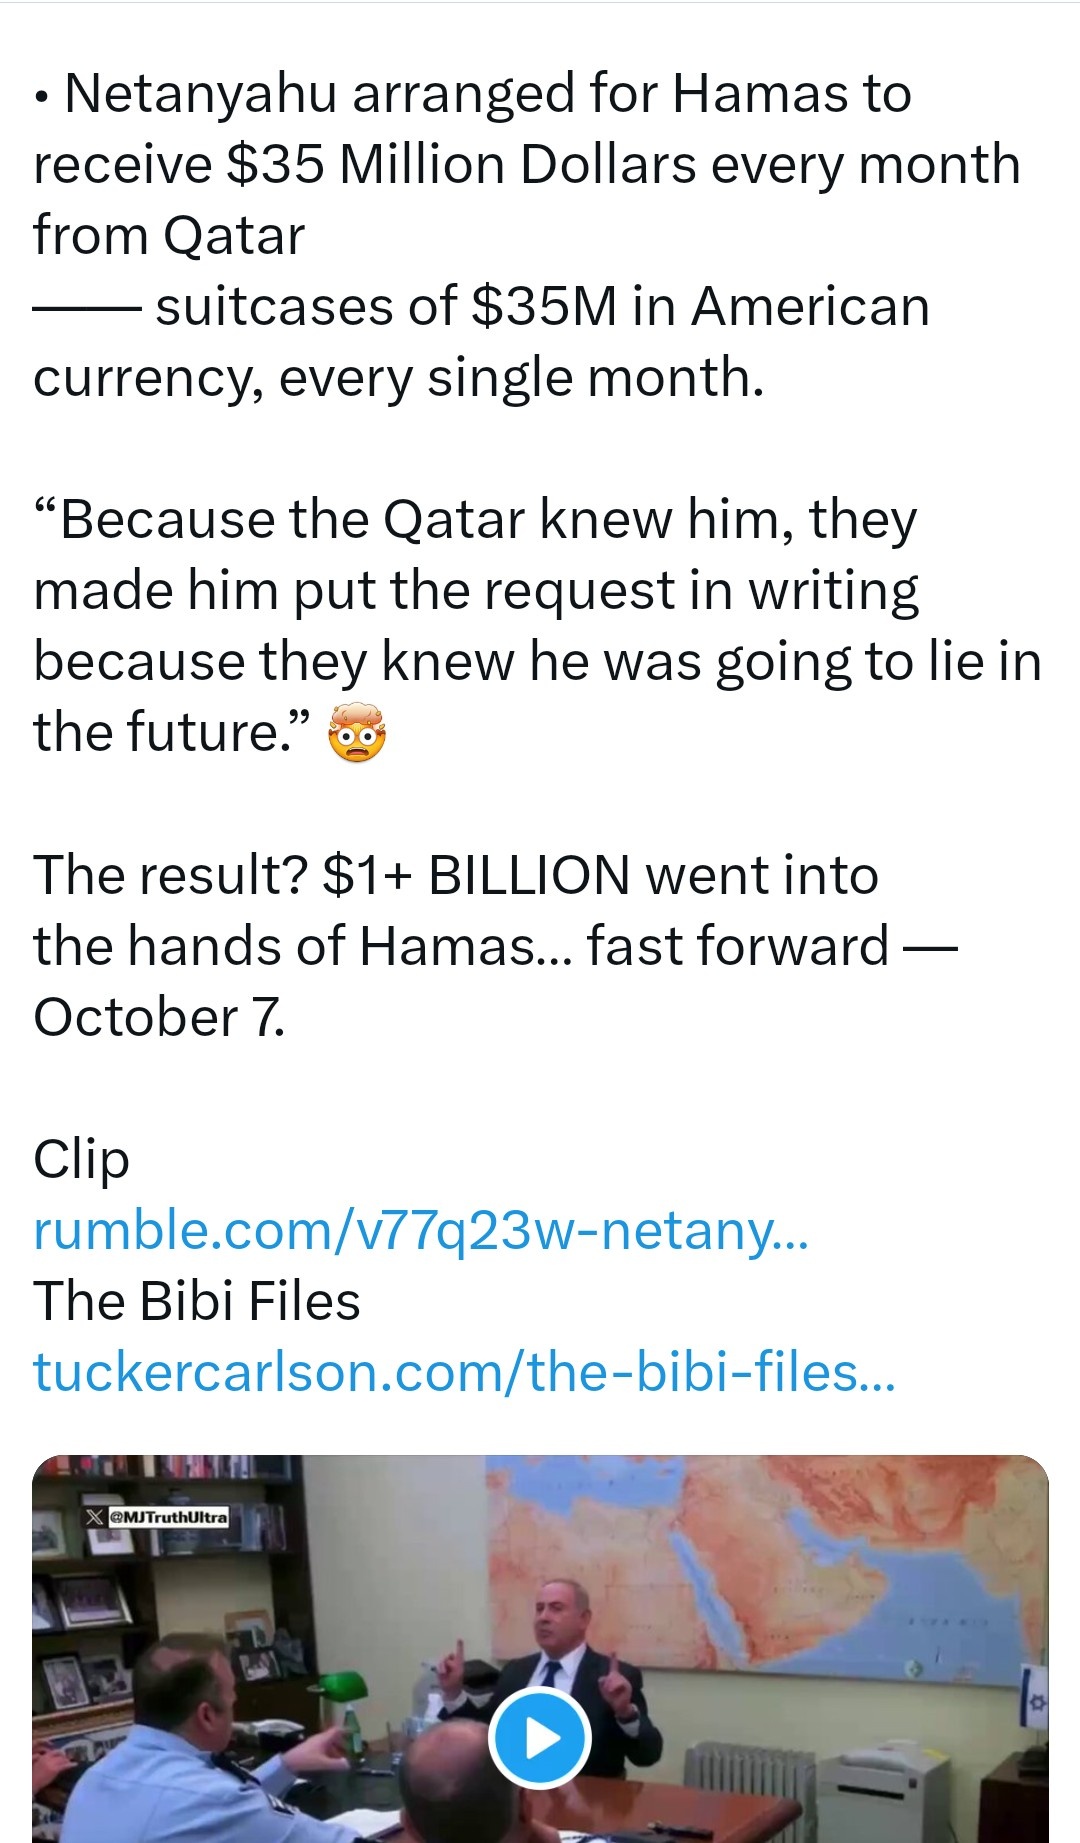Screen dimensions: 1080x1843
Task: Click the "suitcases of $35M" text line
Action: click(542, 307)
